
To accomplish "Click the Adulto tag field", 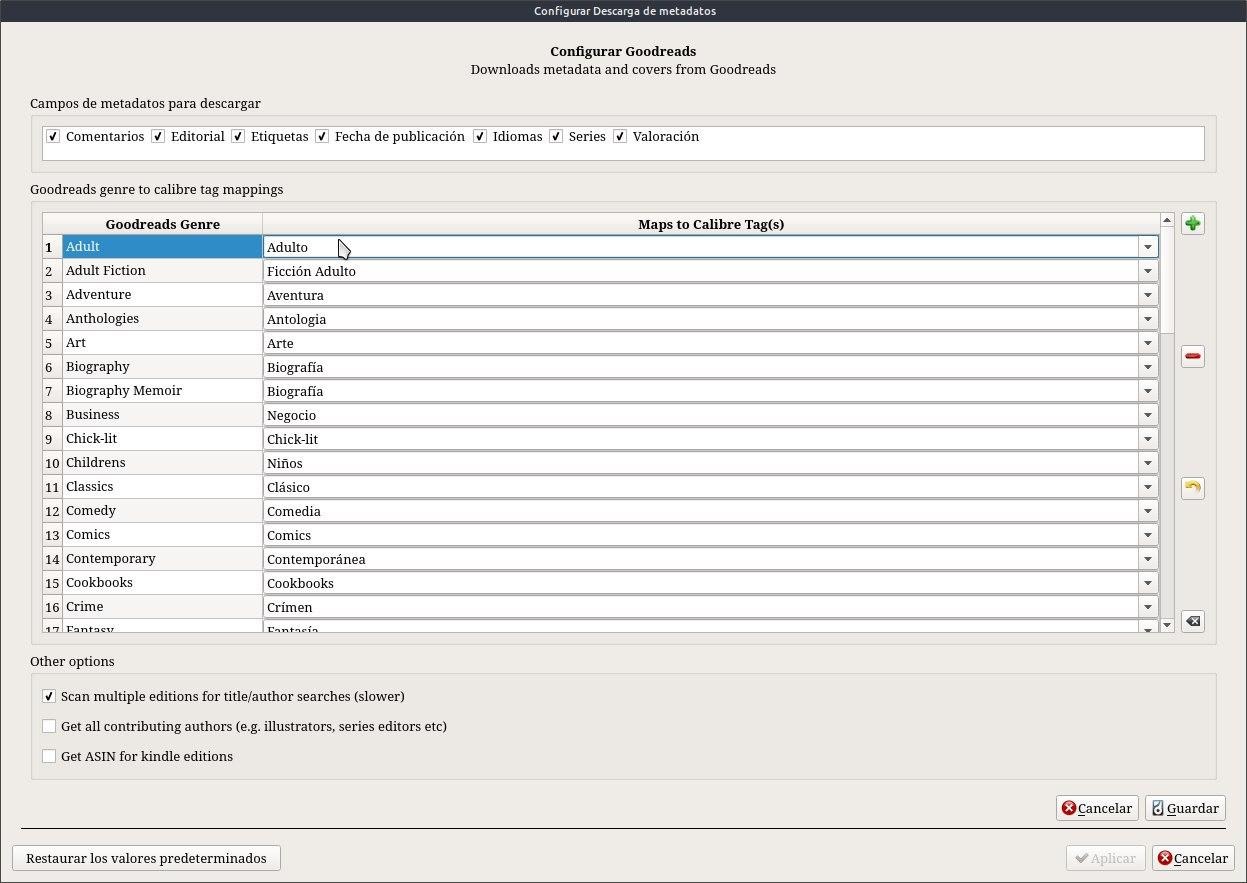I will pos(700,247).
